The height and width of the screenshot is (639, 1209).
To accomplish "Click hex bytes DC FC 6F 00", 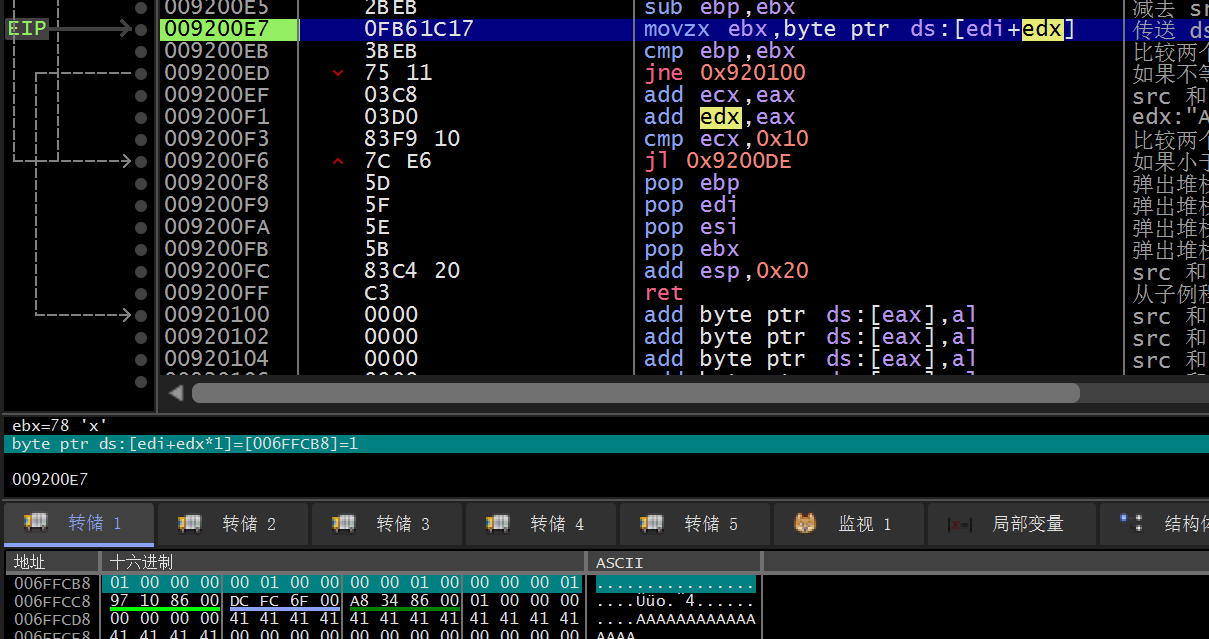I will pyautogui.click(x=284, y=601).
